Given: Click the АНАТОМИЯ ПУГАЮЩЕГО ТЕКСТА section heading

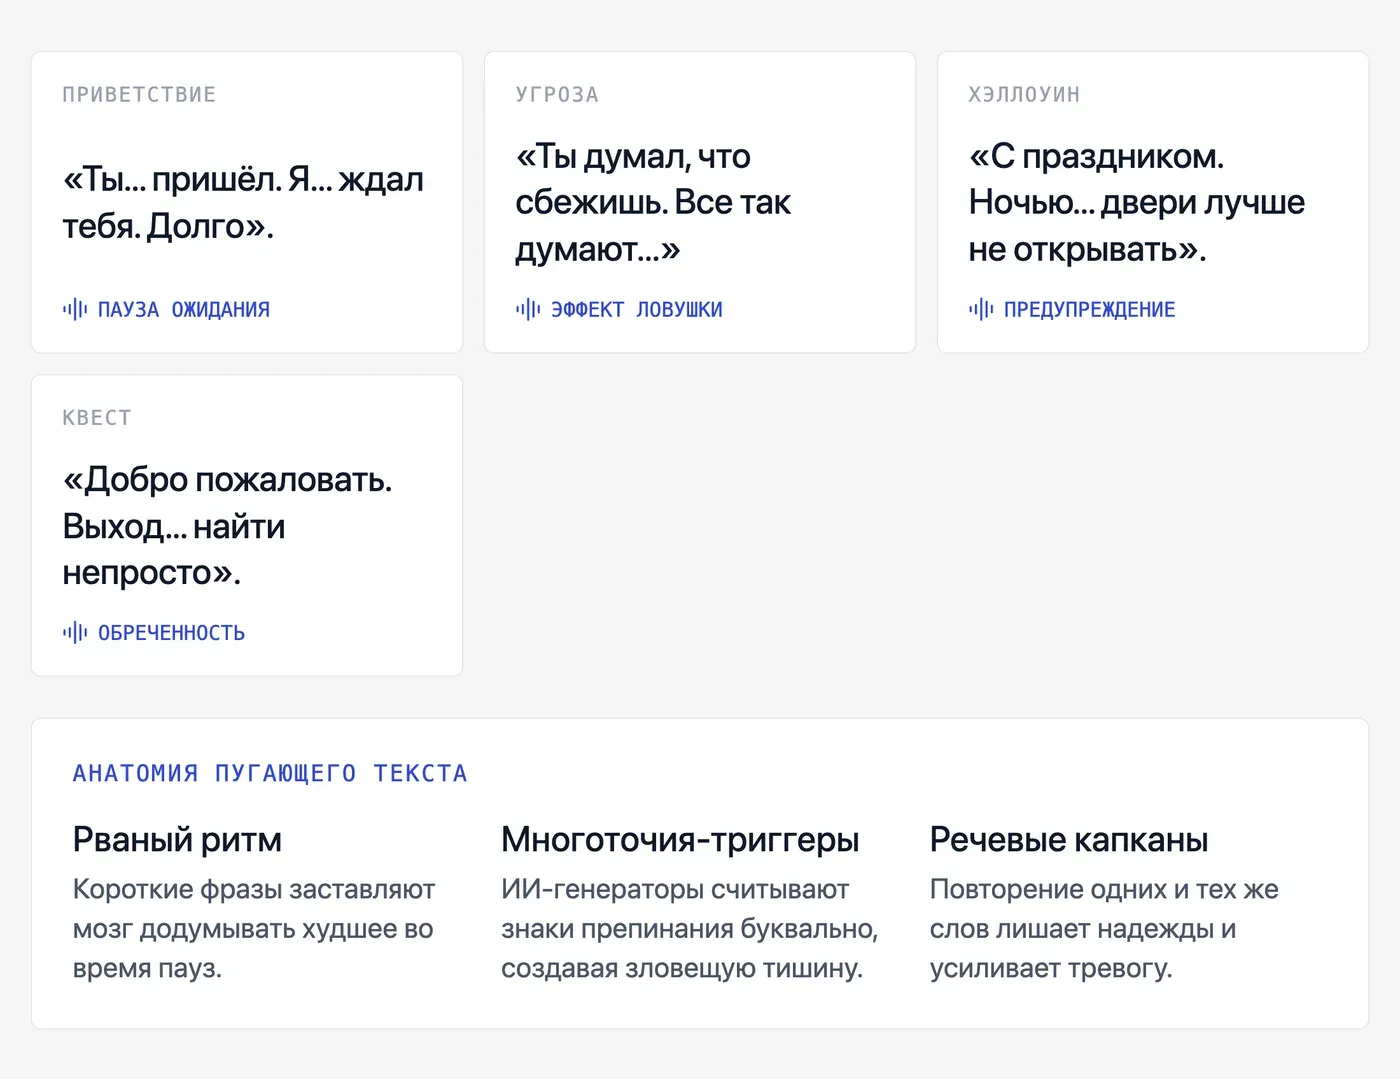Looking at the screenshot, I should tap(270, 773).
